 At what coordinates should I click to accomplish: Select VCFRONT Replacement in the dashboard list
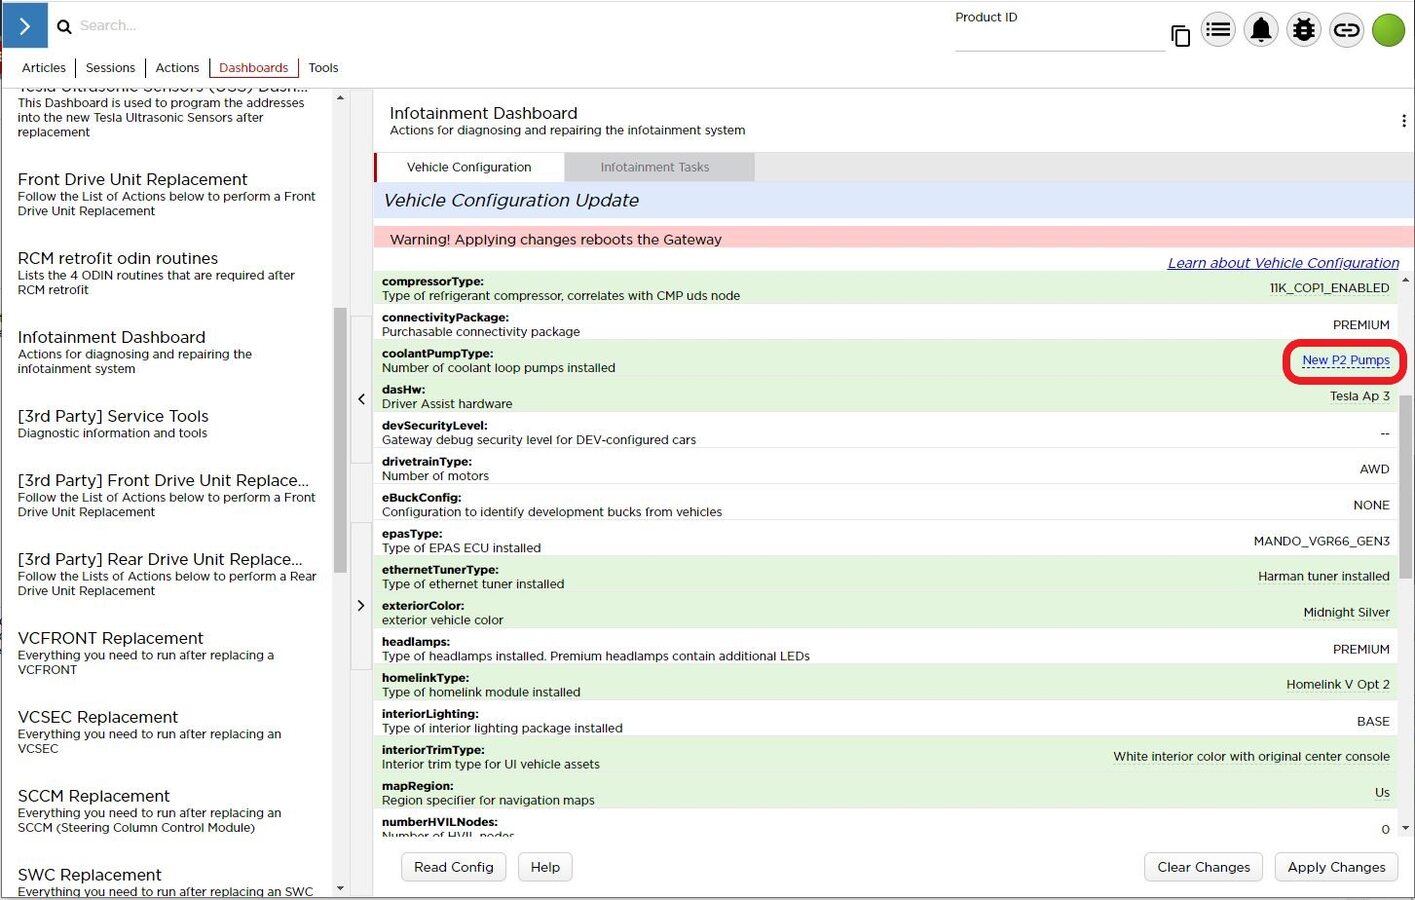[x=110, y=638]
